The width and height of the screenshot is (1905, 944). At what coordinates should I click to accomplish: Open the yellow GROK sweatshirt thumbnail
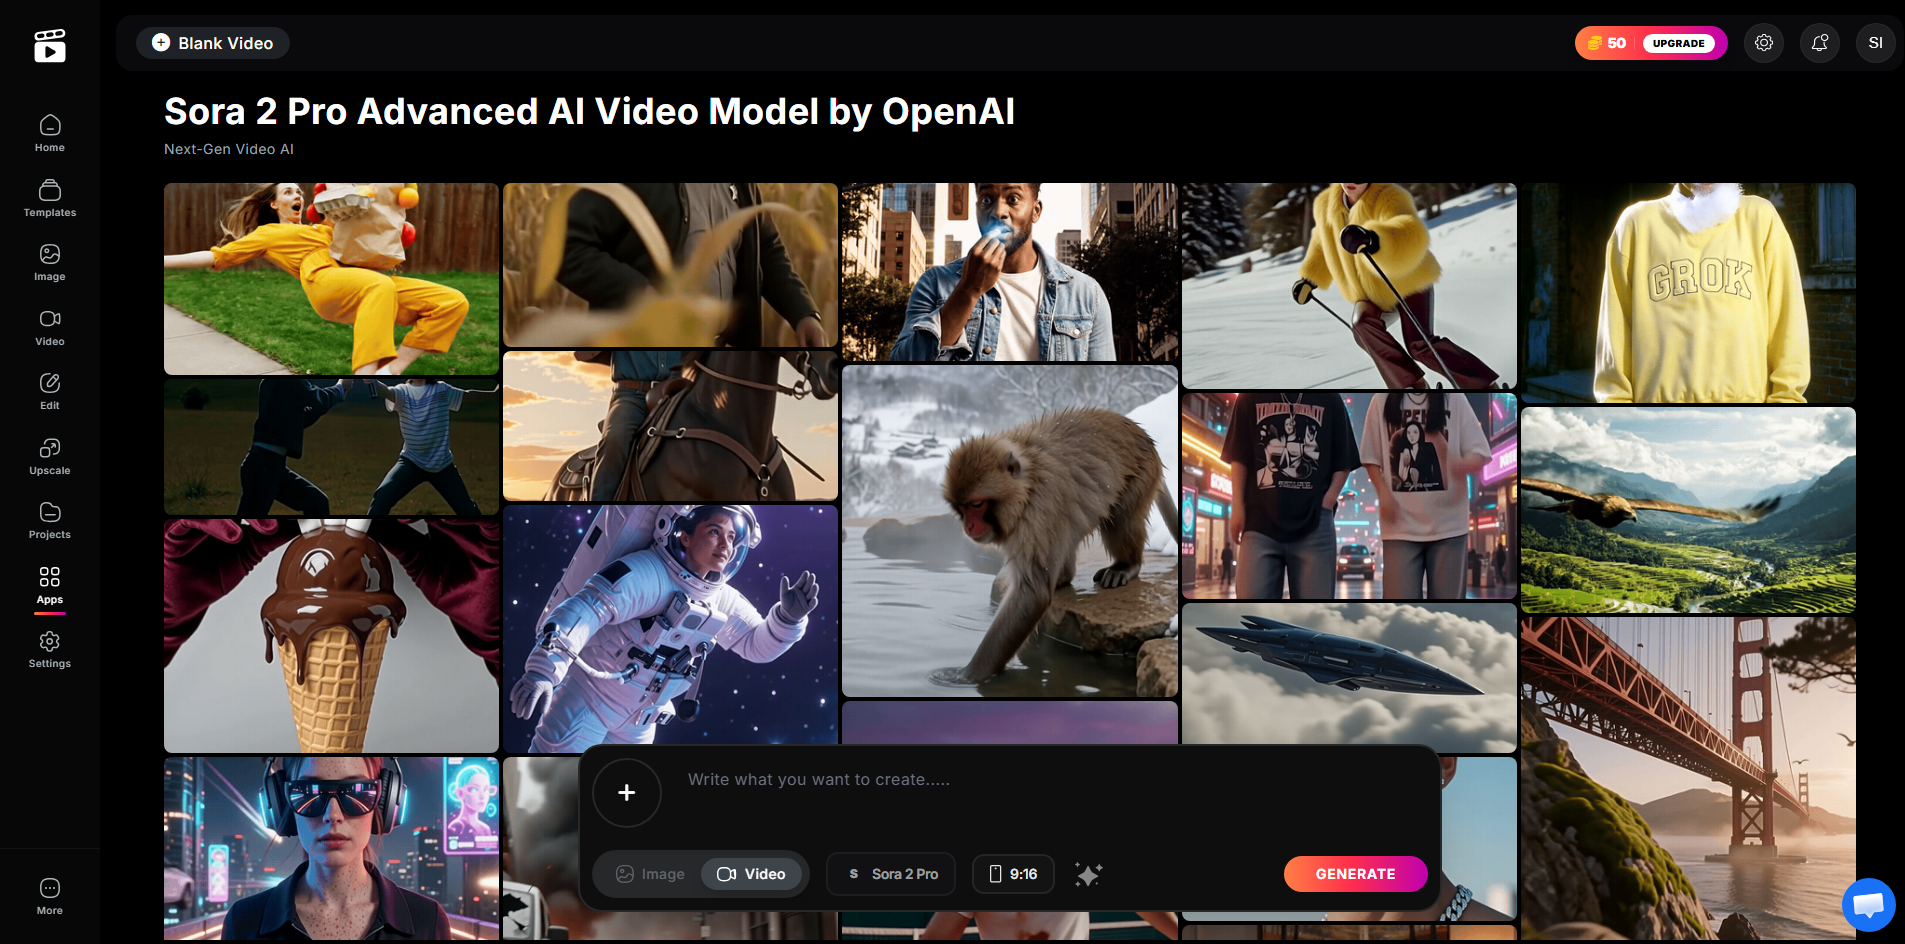pos(1688,293)
